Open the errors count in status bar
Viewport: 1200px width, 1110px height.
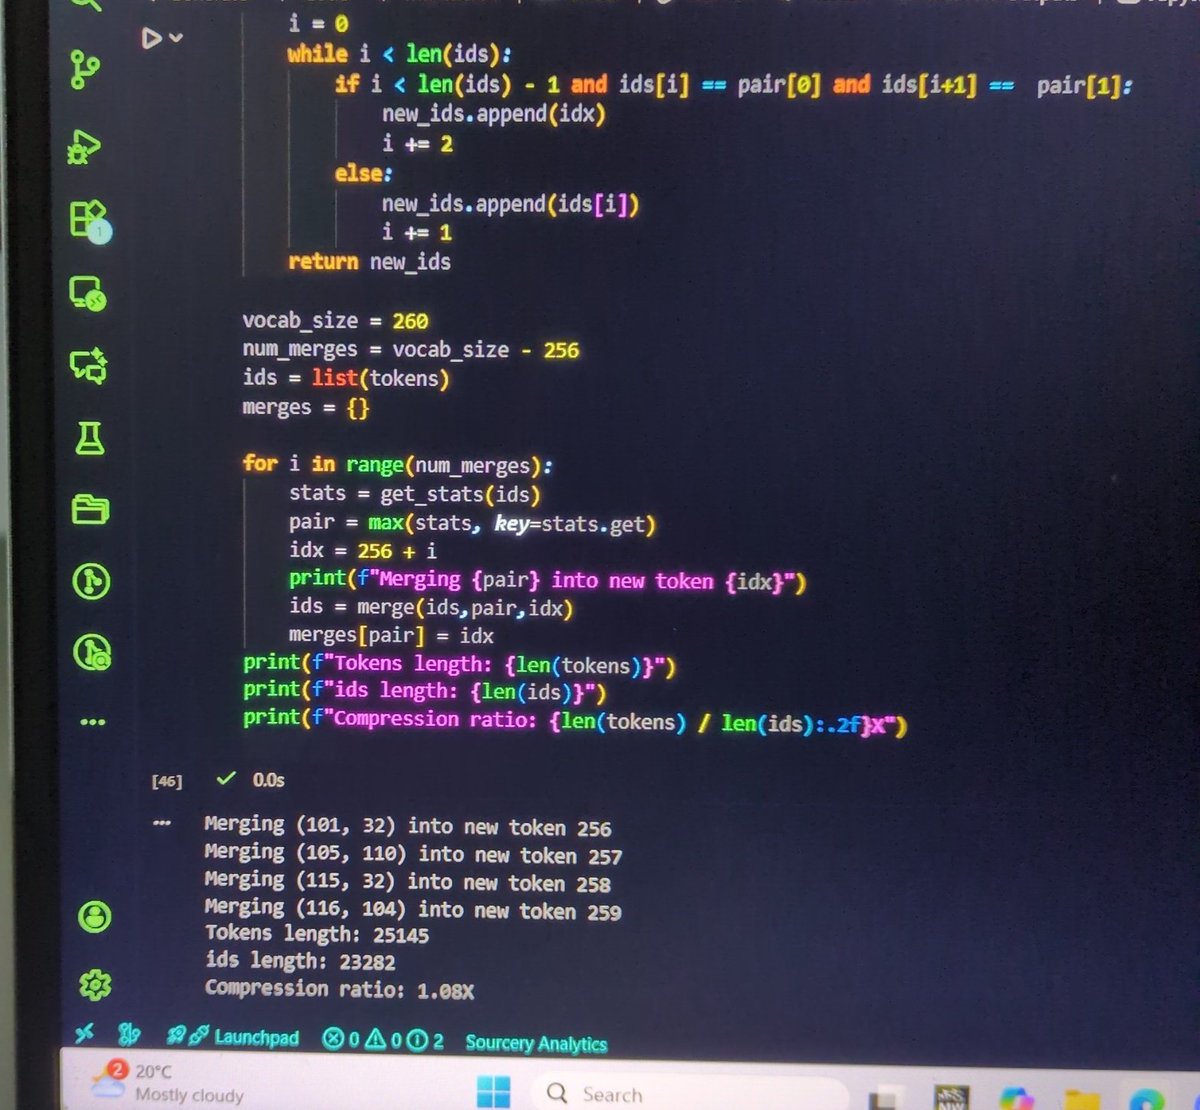(x=341, y=1039)
